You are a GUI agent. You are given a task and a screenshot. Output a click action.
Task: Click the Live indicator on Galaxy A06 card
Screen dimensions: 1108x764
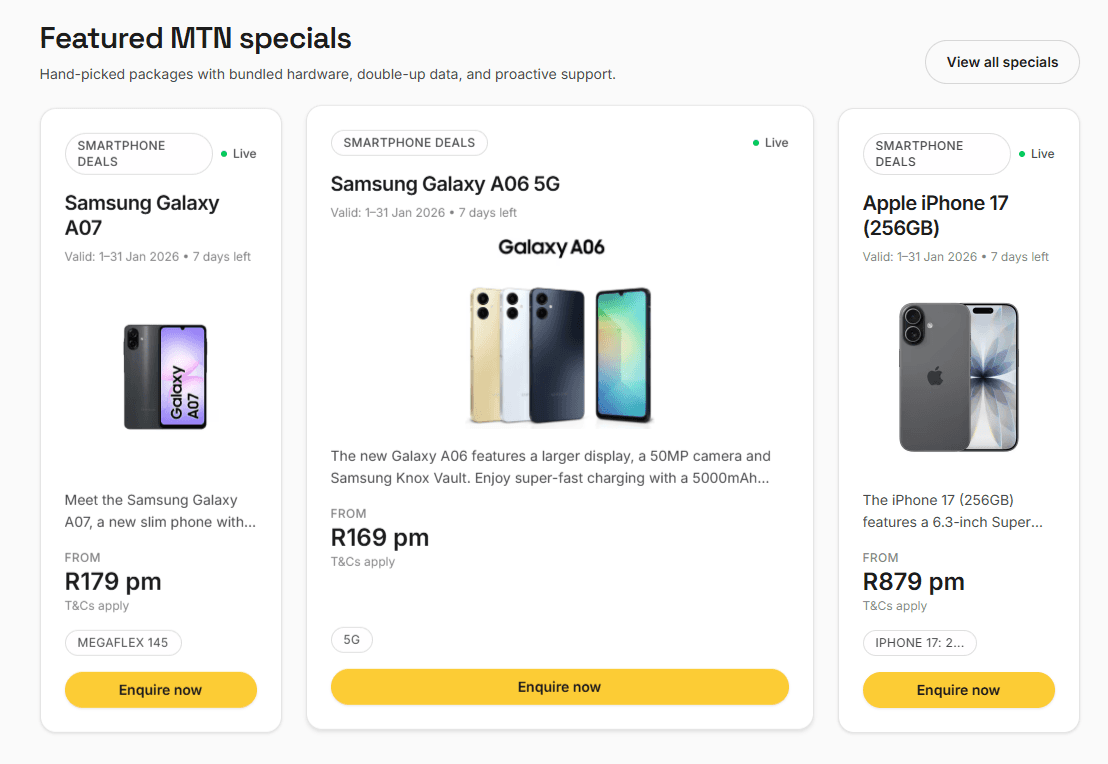tap(771, 143)
